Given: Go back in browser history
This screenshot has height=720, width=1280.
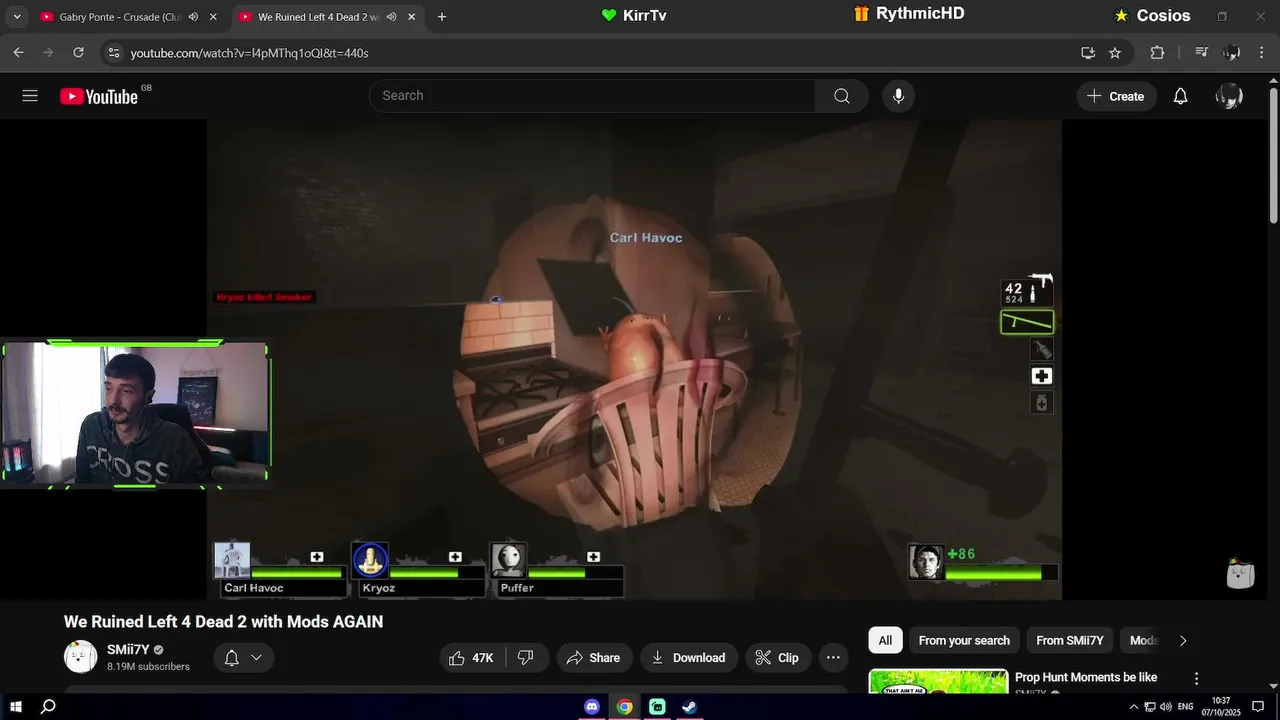Looking at the screenshot, I should pos(18,53).
